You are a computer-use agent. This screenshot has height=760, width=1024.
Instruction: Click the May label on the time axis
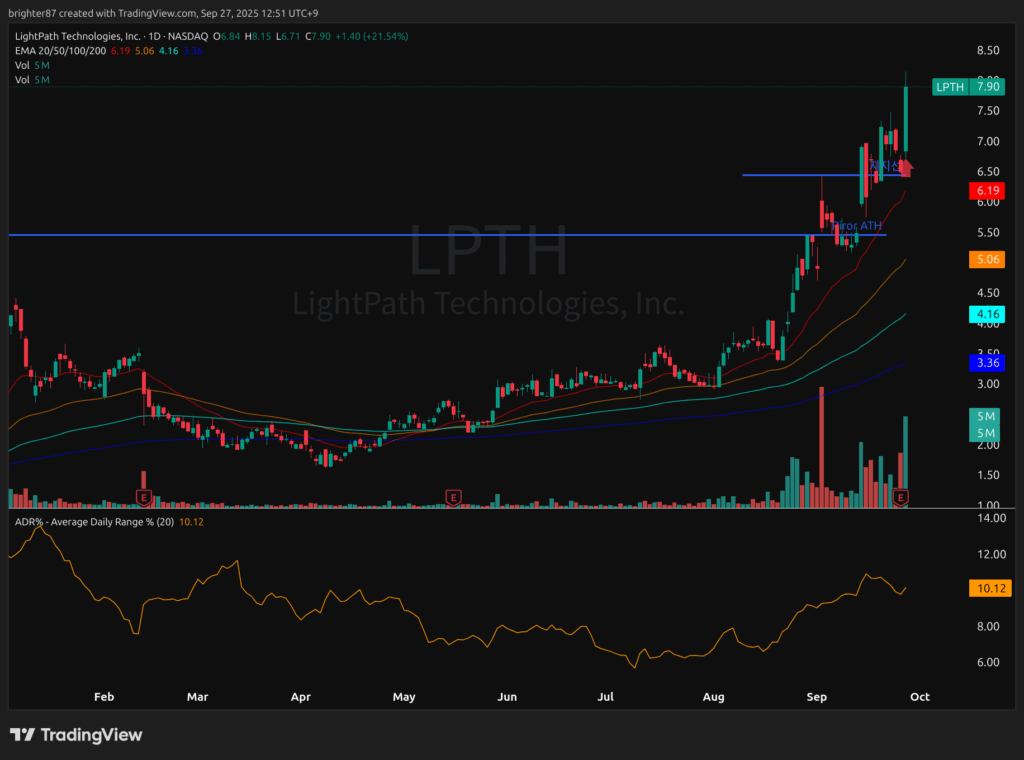click(x=404, y=697)
